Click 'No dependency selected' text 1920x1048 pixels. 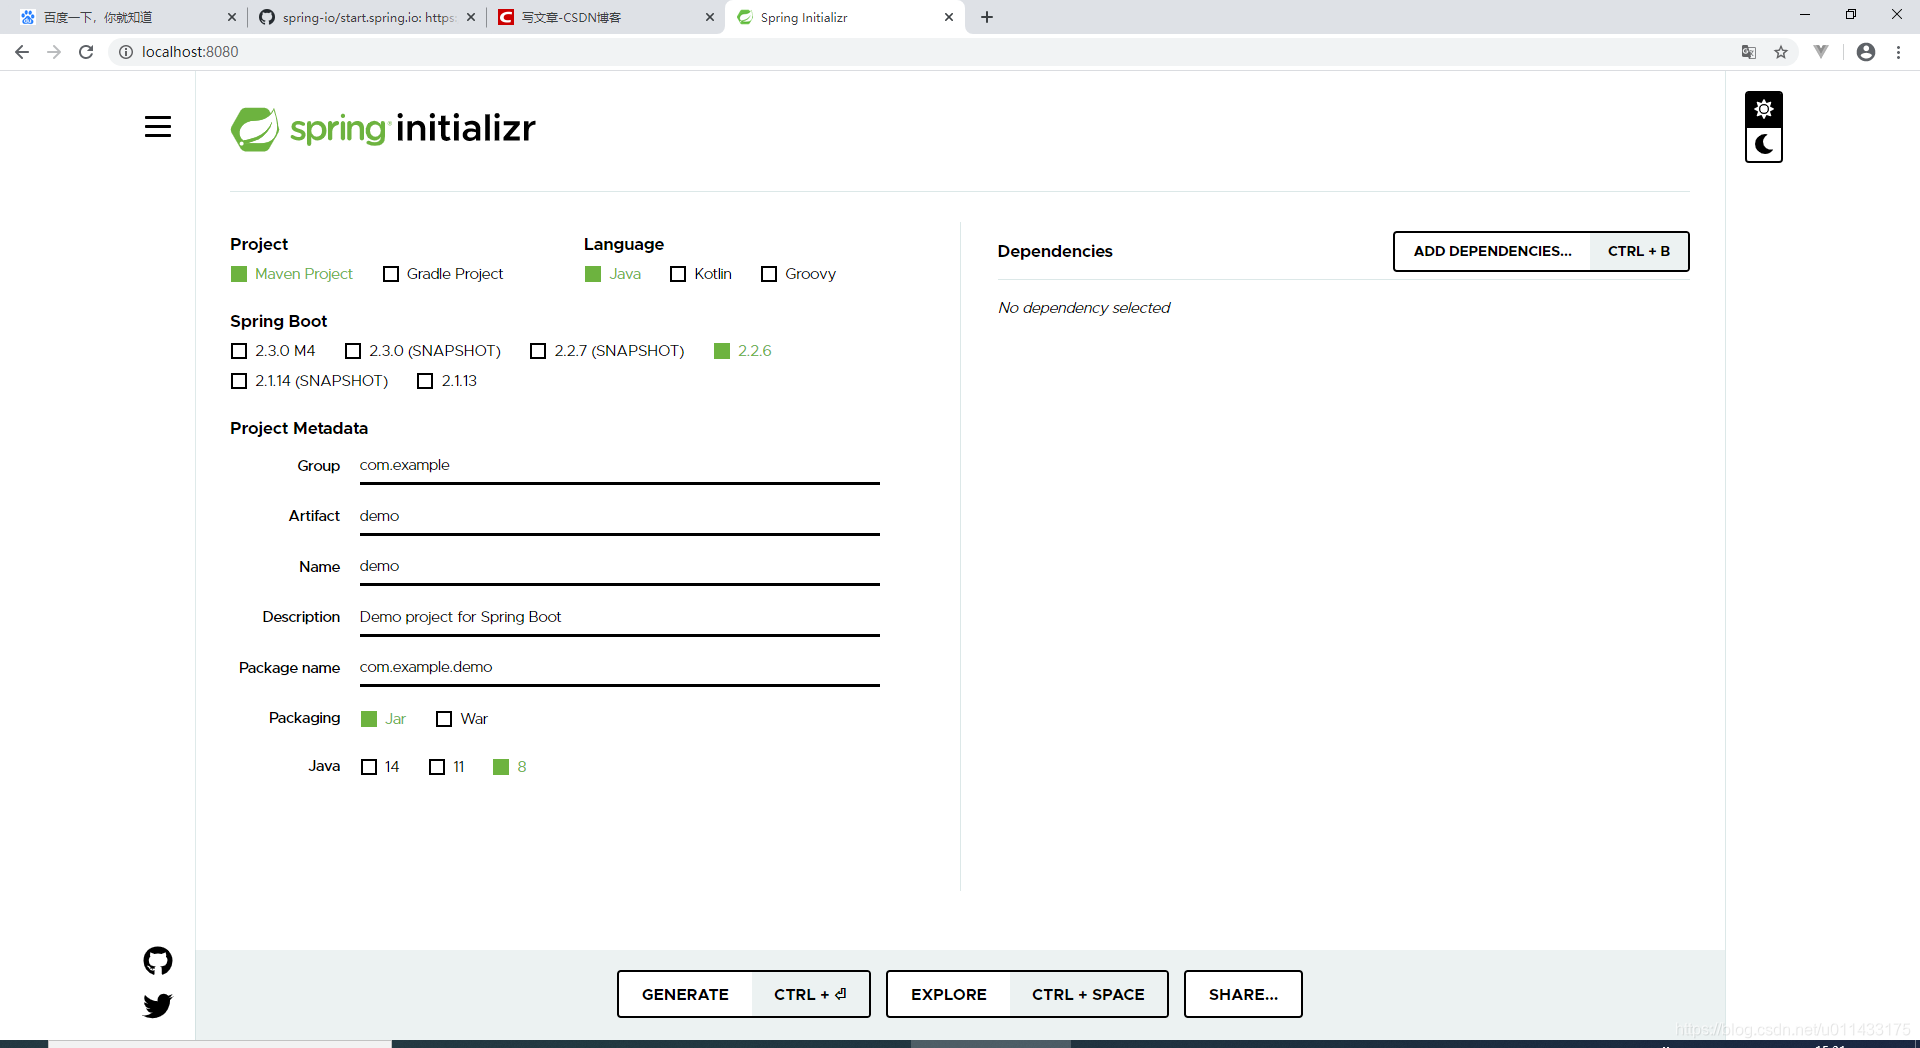[1084, 308]
